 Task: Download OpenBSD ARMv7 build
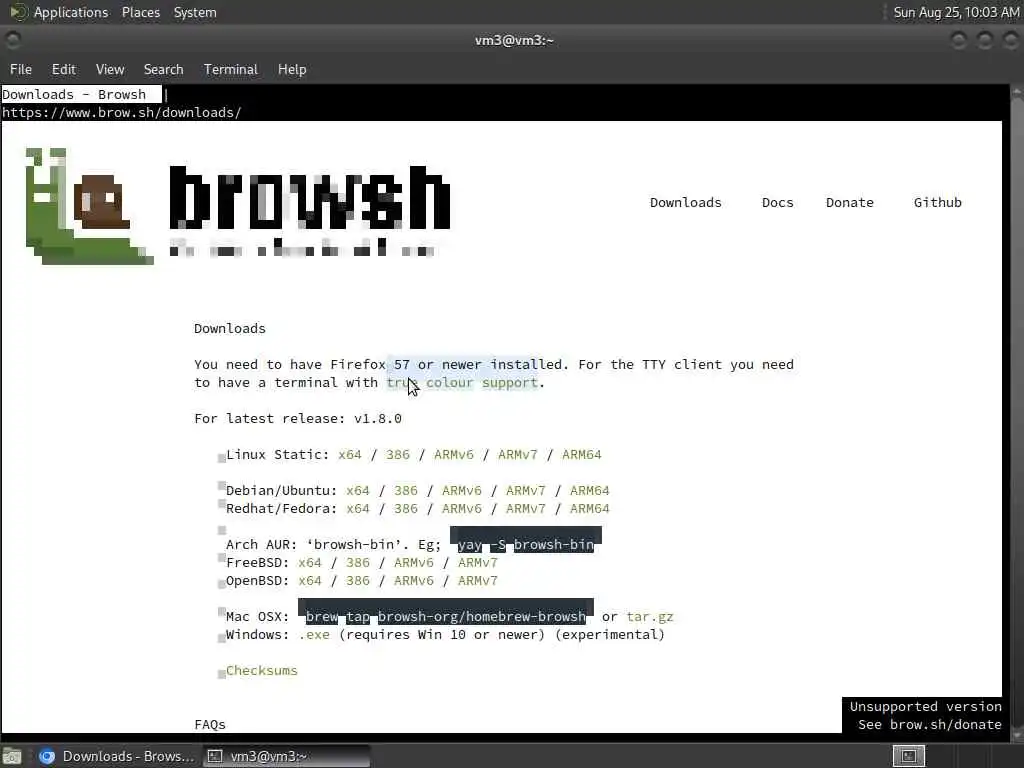click(x=478, y=581)
